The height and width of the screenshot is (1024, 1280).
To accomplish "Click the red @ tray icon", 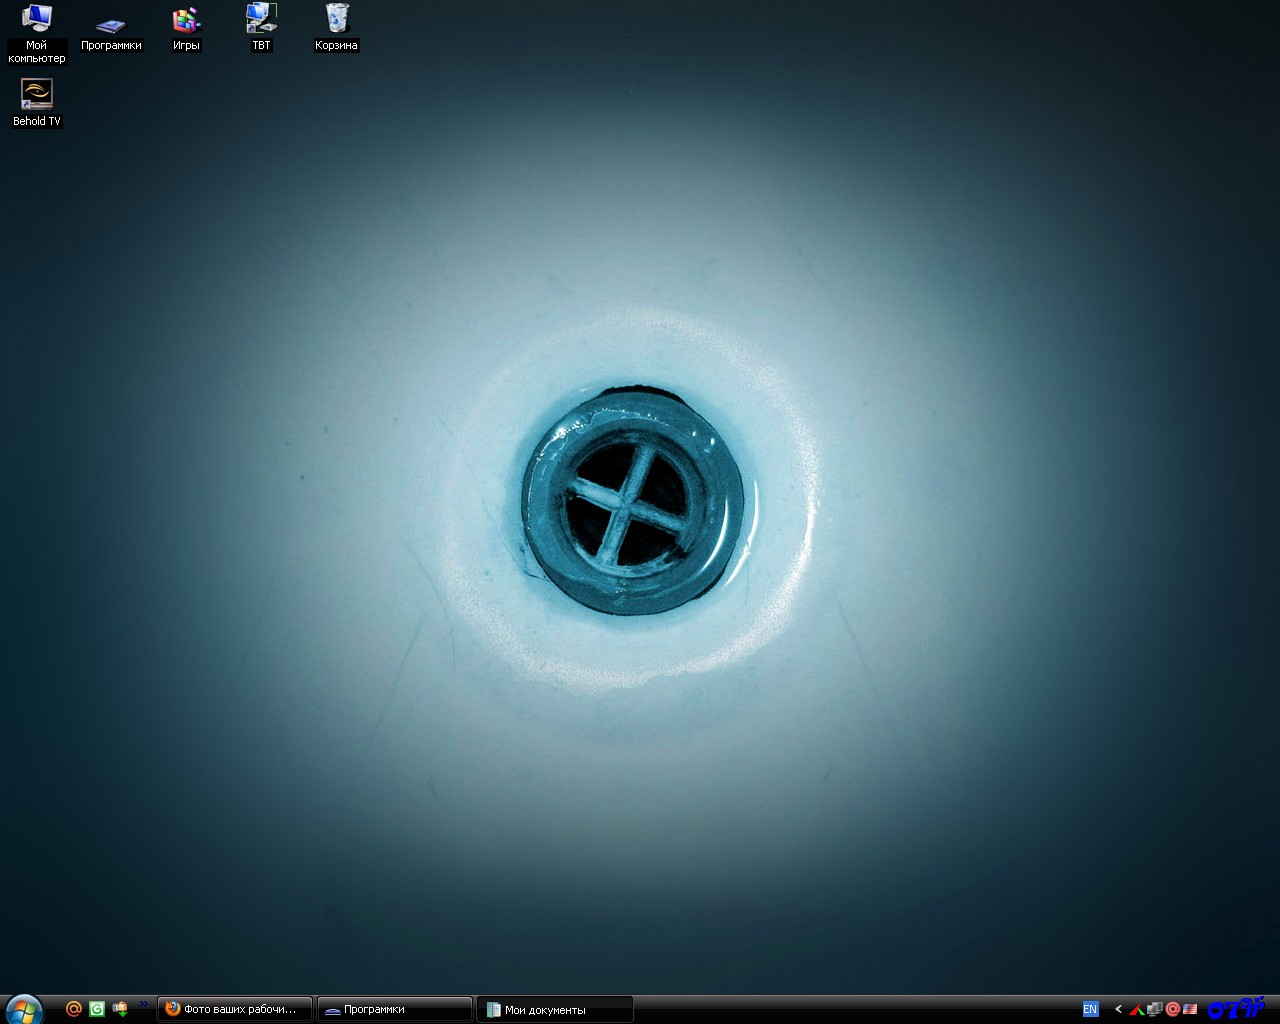I will point(1172,1009).
